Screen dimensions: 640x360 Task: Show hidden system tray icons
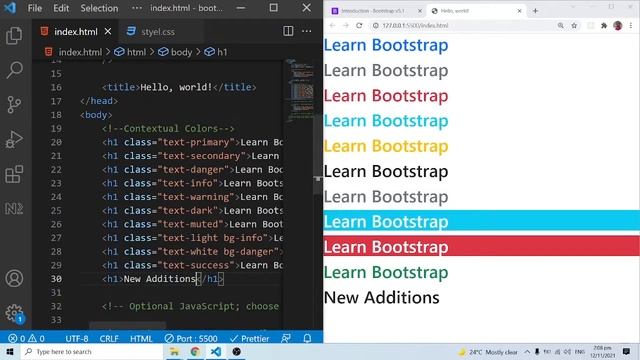[527, 352]
